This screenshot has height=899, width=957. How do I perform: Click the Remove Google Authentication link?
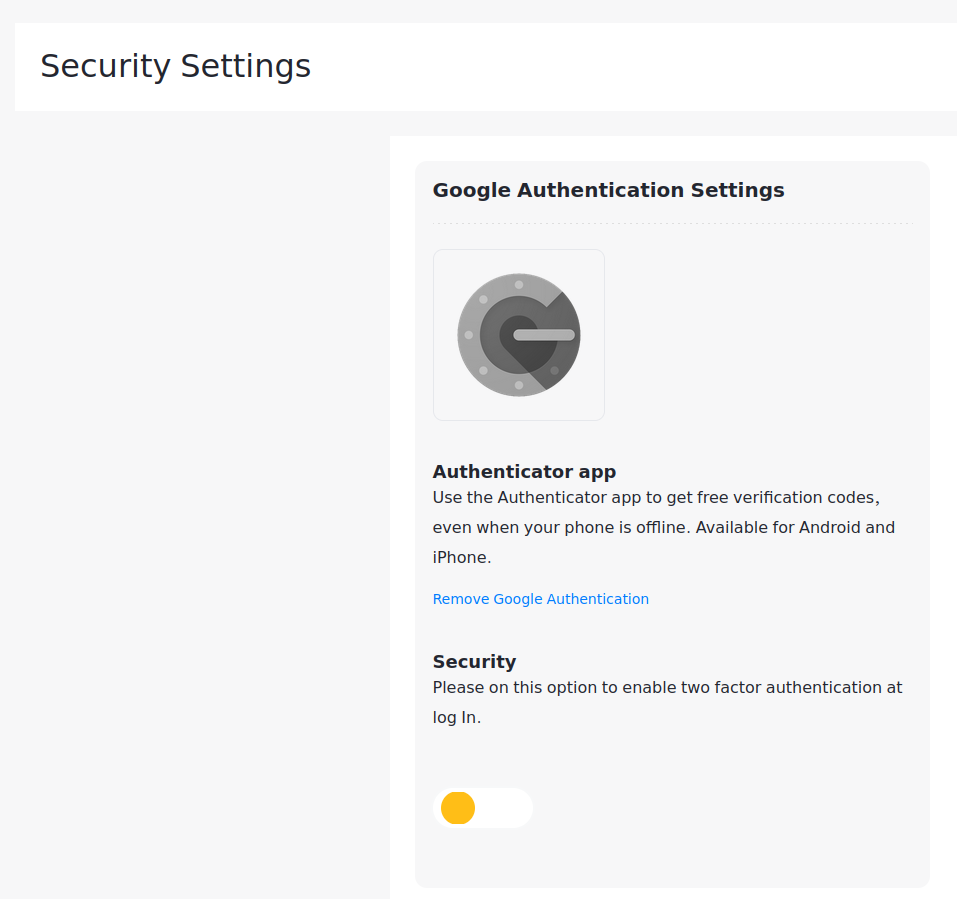[540, 599]
